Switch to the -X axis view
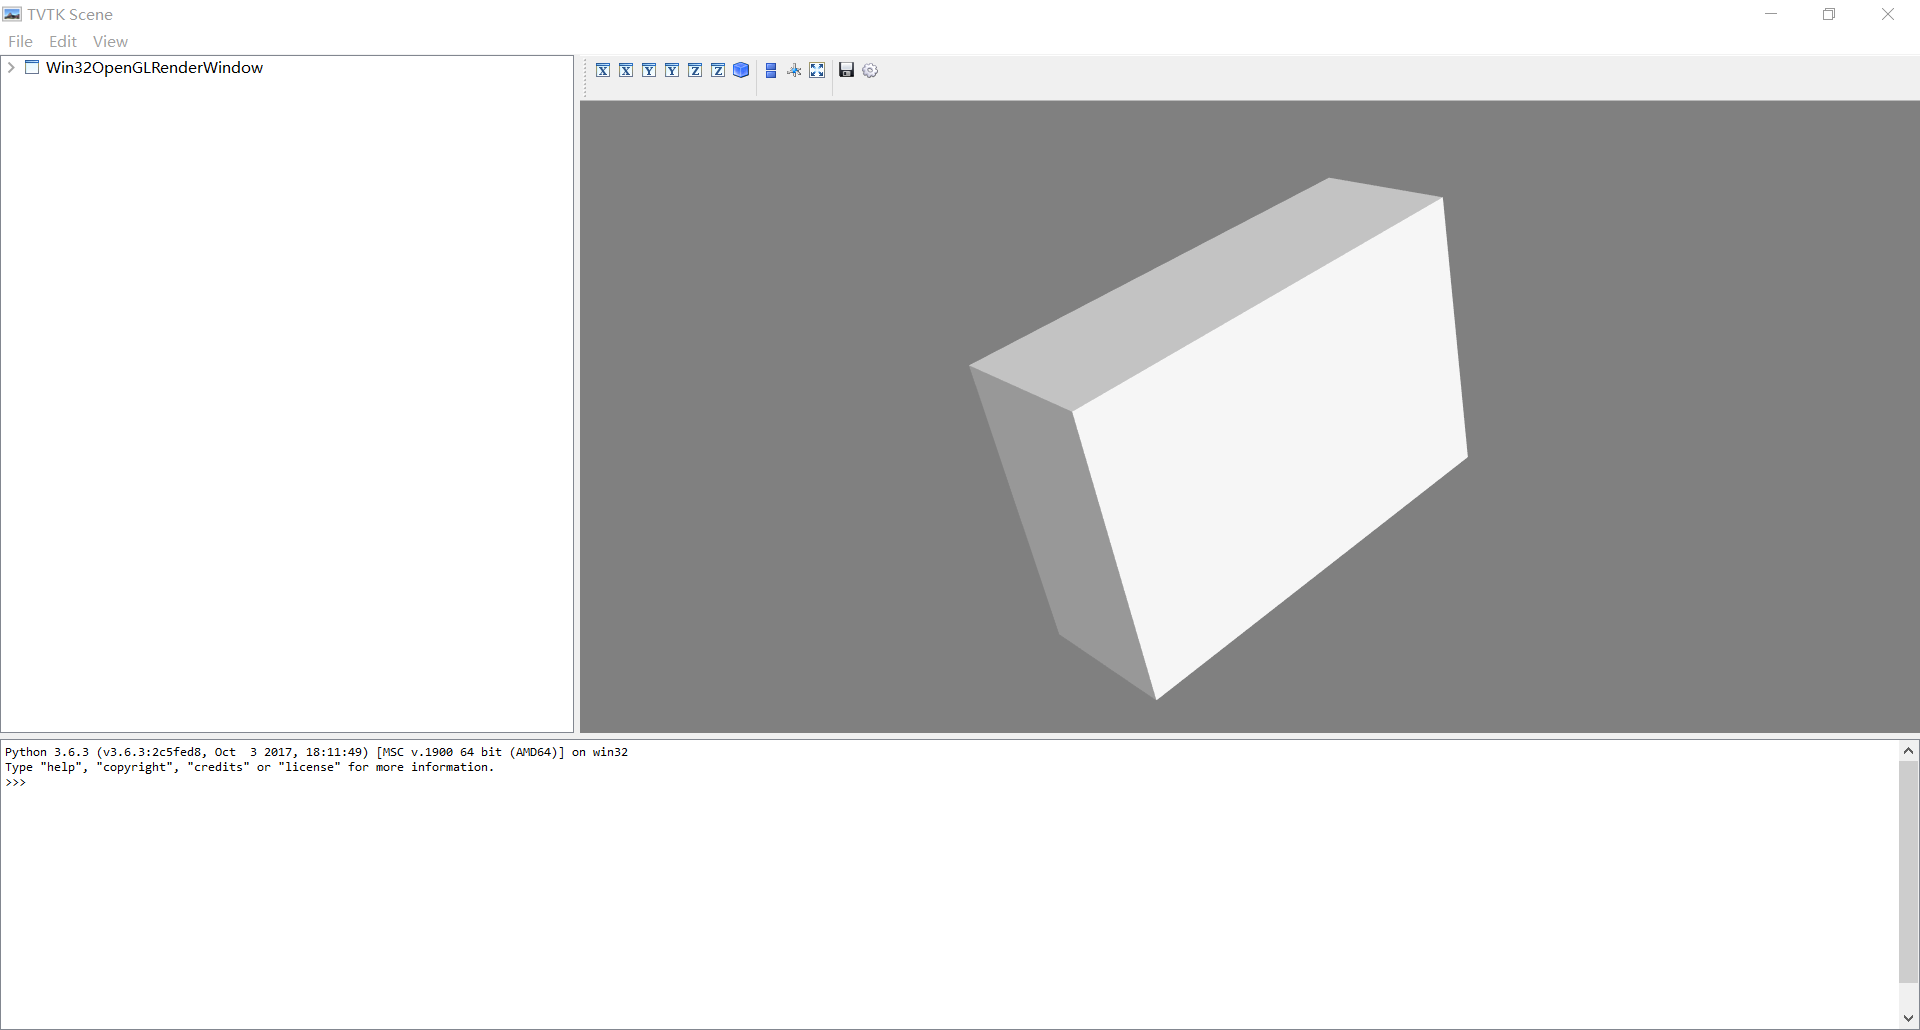 pyautogui.click(x=625, y=70)
